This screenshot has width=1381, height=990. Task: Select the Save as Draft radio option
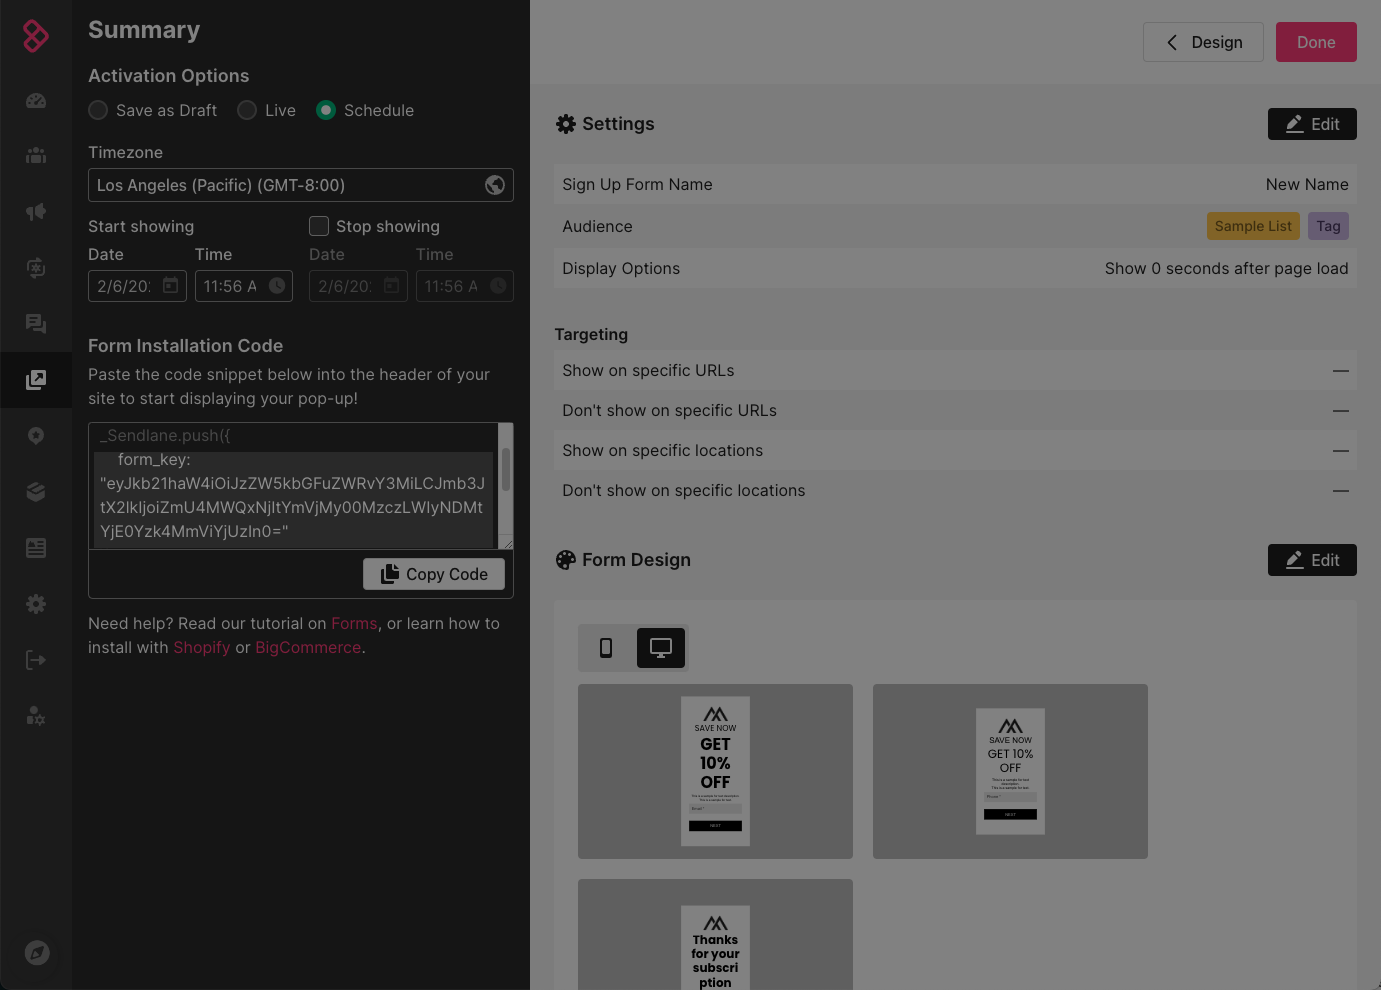tap(98, 110)
